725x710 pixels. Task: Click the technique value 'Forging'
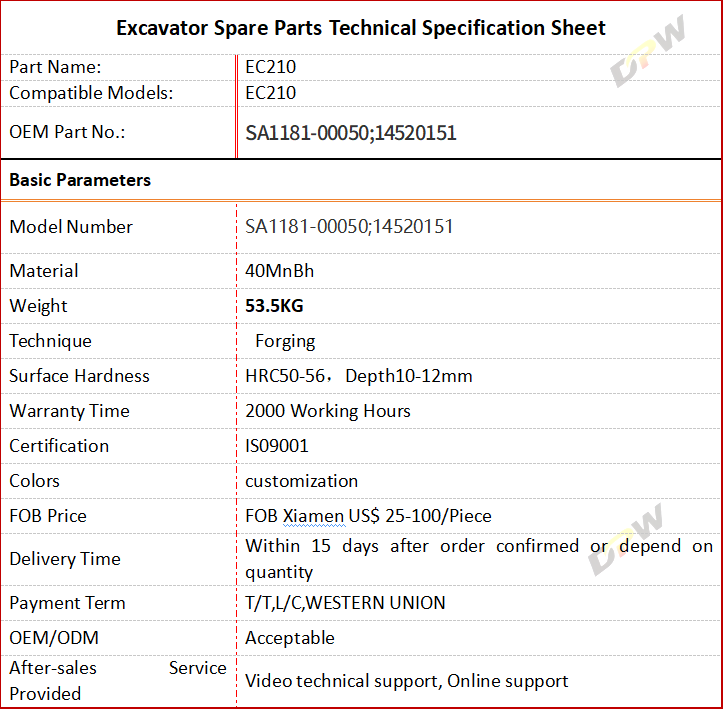point(285,342)
